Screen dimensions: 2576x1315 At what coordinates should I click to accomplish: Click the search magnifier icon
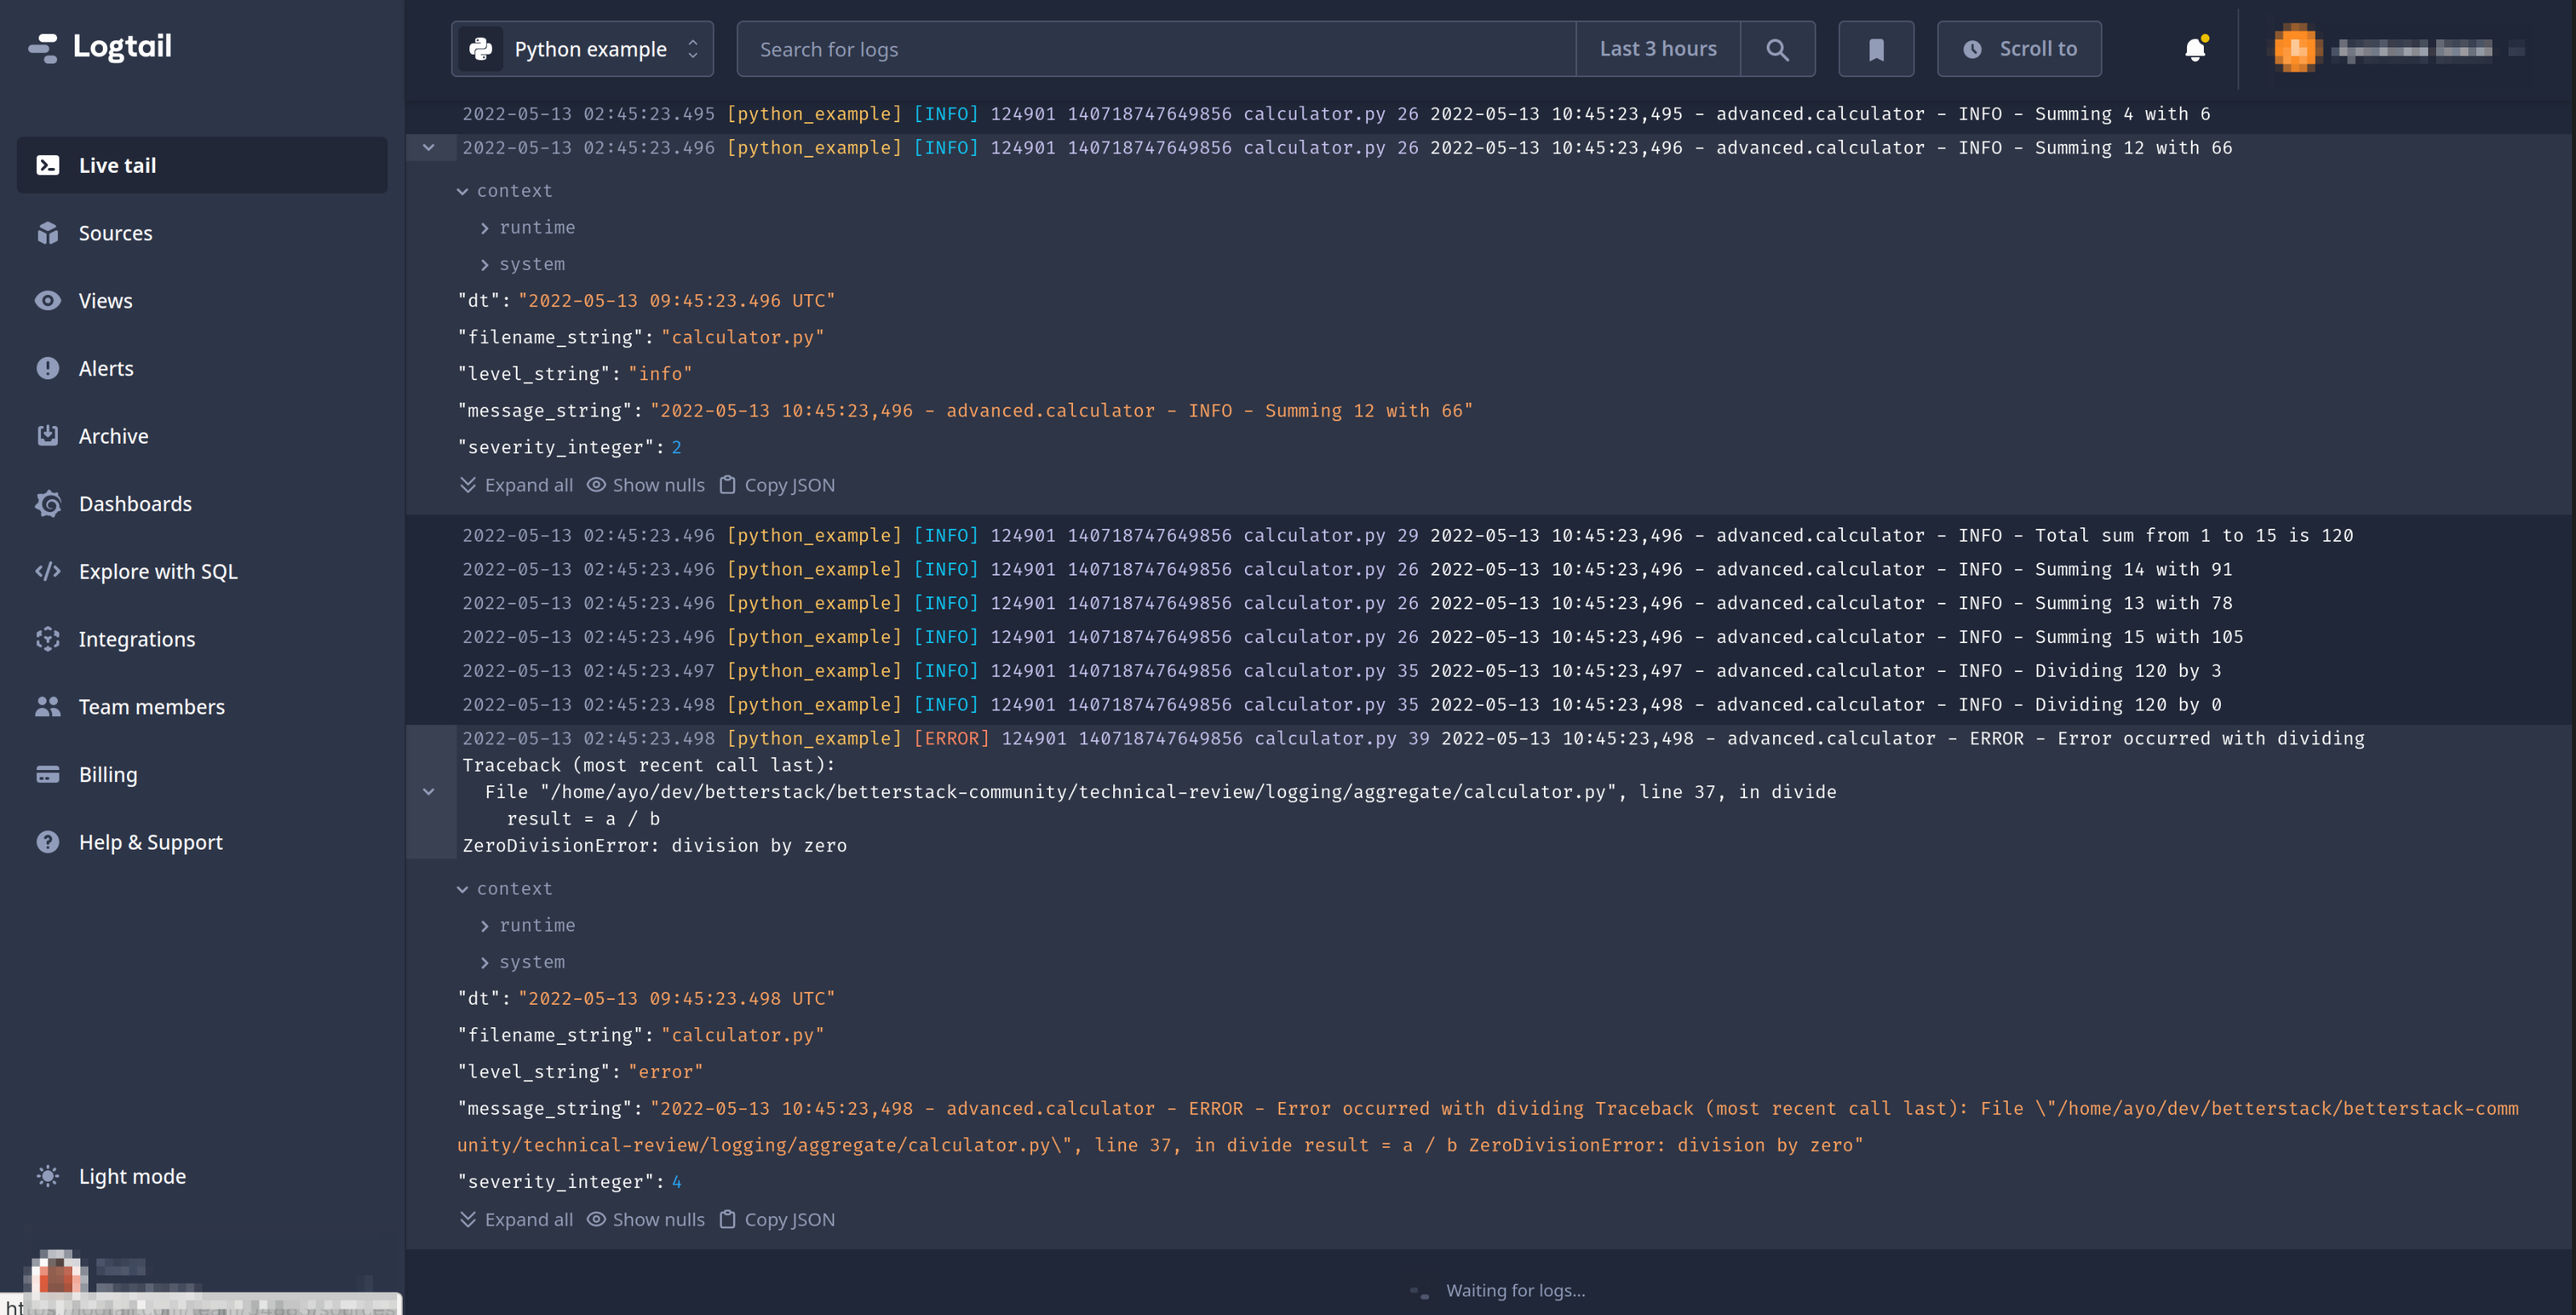[1778, 48]
